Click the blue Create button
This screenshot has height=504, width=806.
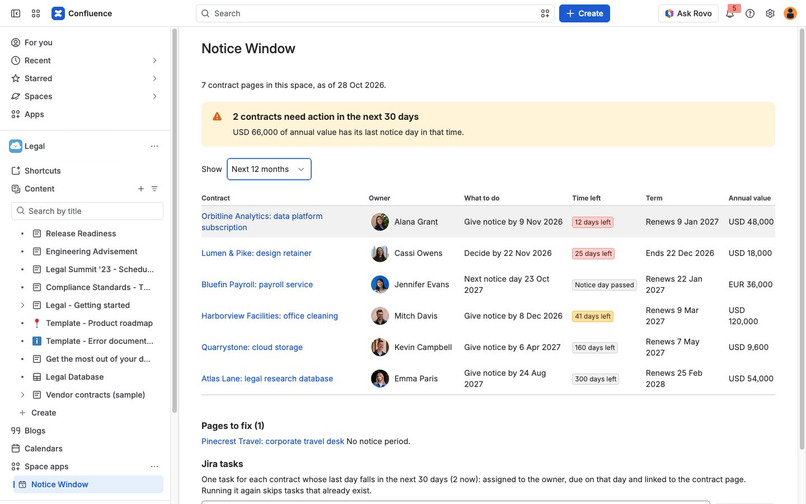coord(584,13)
